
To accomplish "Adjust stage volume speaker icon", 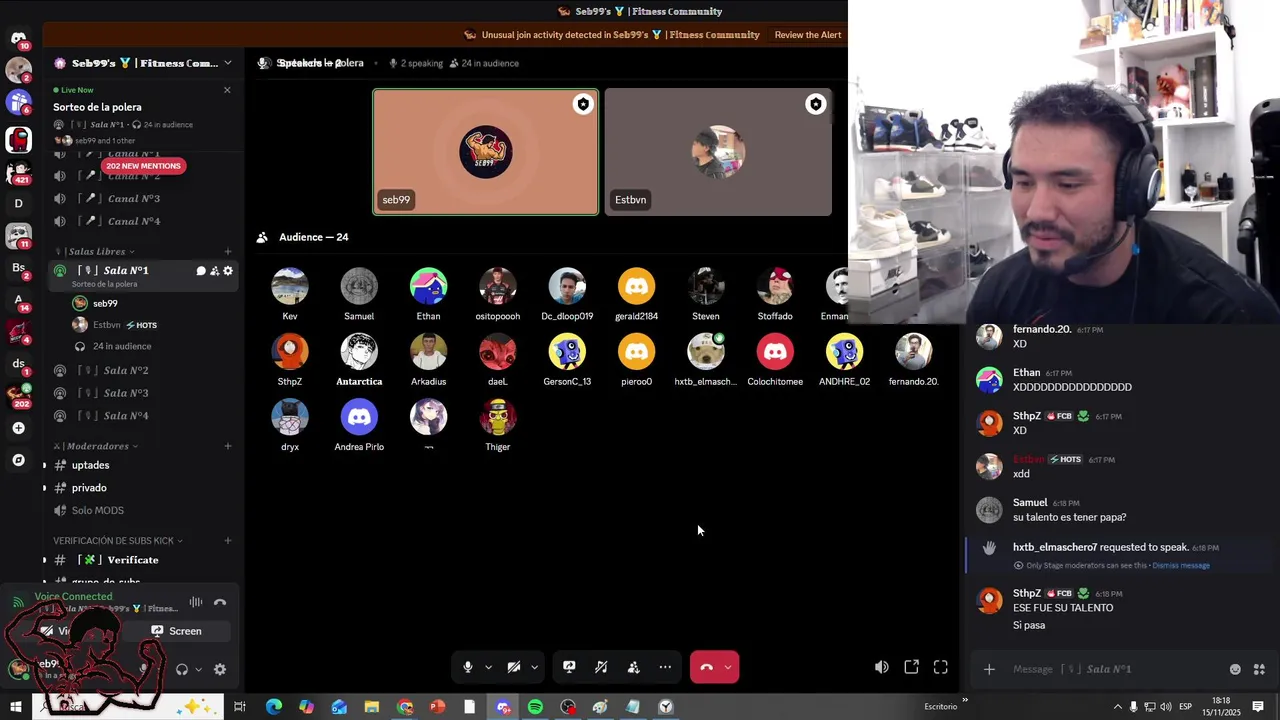I will click(881, 667).
